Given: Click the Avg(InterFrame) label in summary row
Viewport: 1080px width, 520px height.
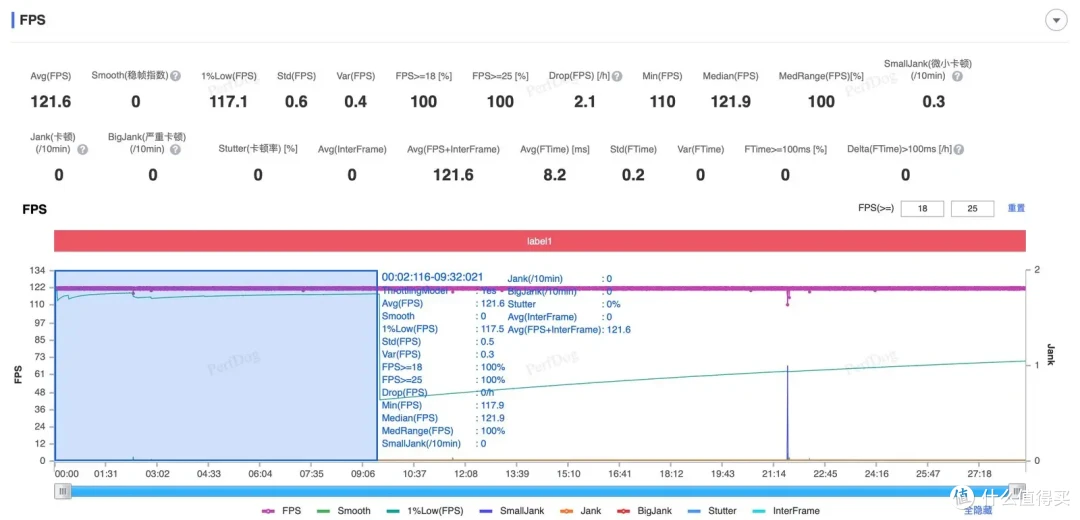Looking at the screenshot, I should (x=352, y=149).
